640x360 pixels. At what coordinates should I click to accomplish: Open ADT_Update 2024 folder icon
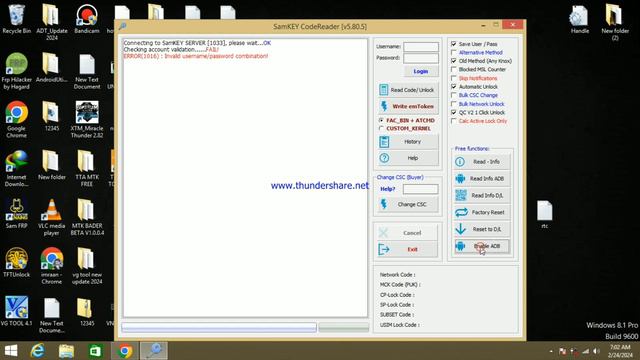(52, 22)
